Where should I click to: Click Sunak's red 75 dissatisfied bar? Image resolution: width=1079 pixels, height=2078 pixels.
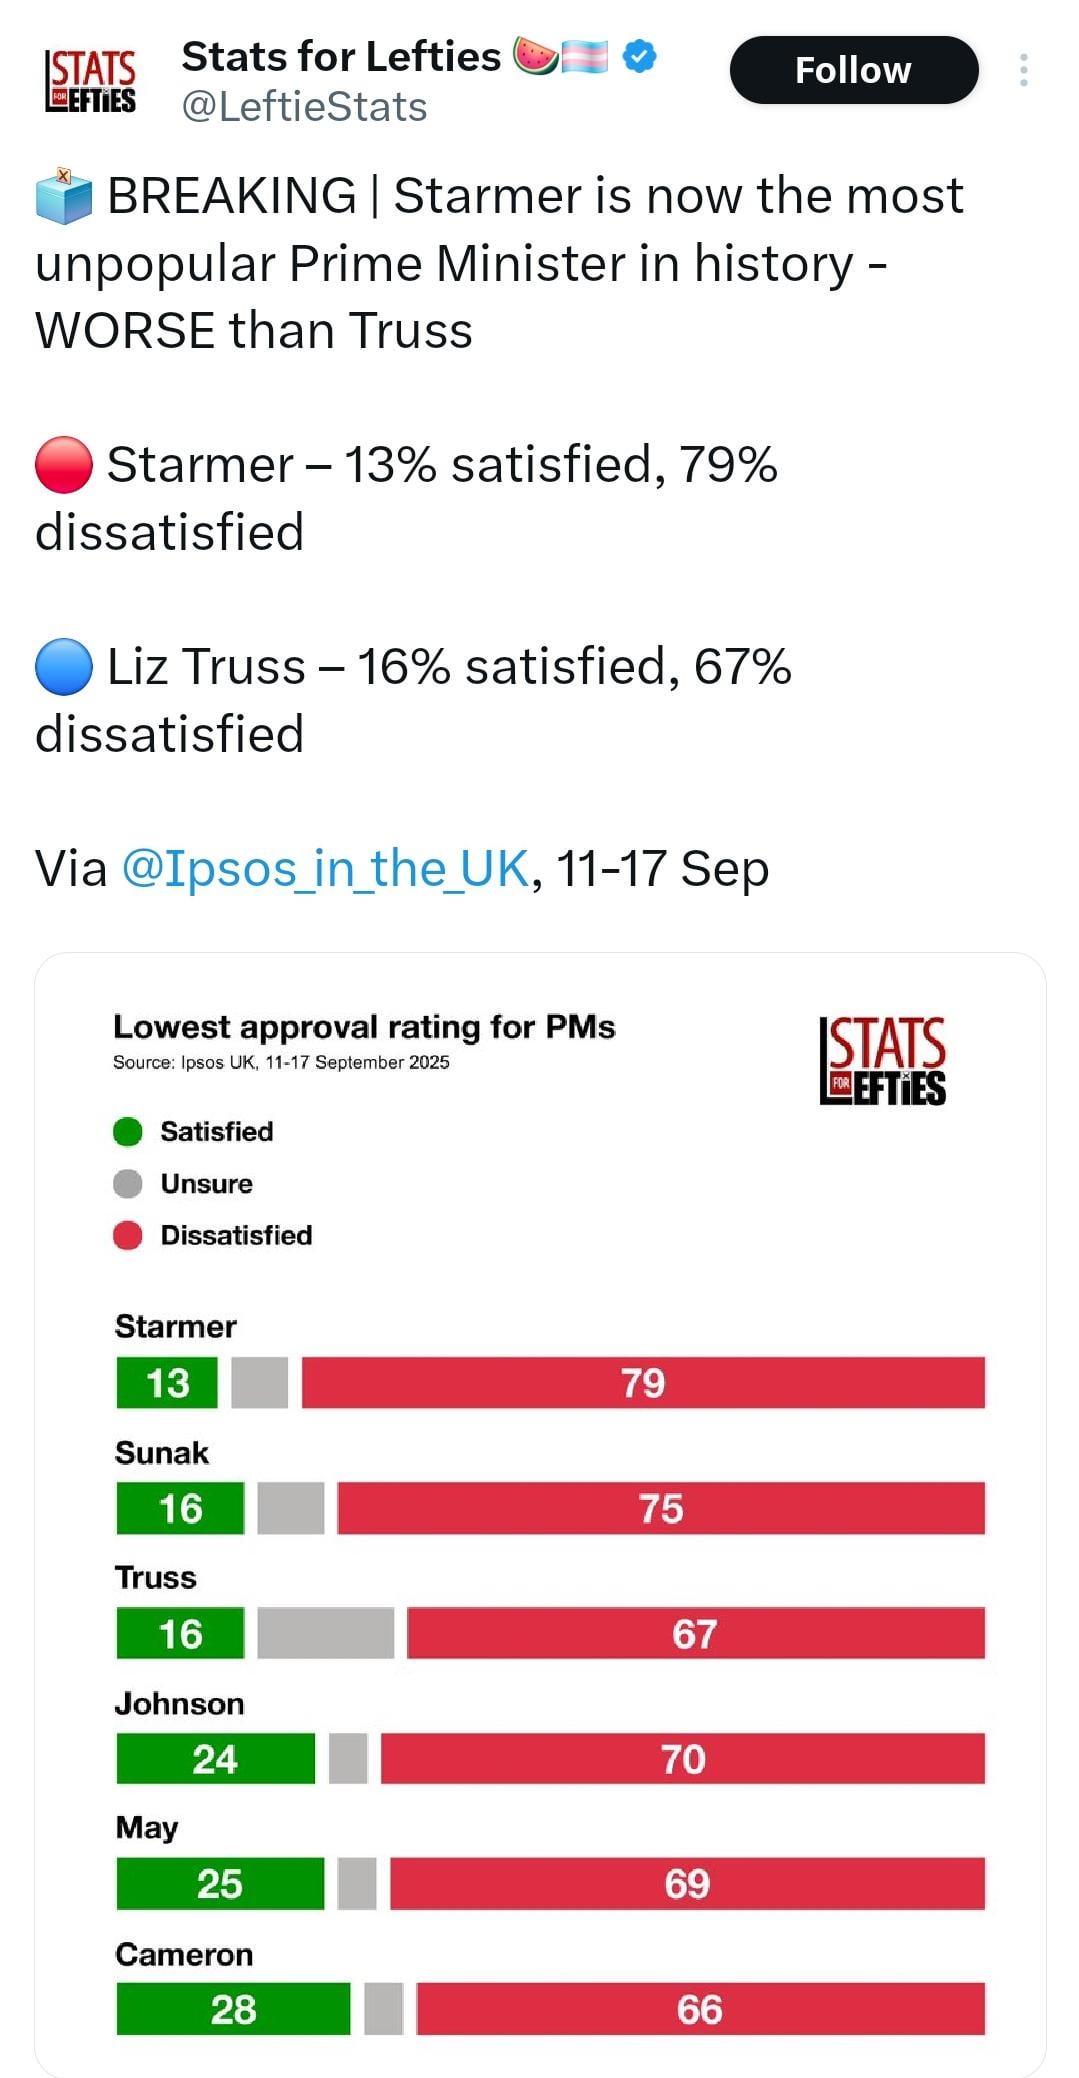click(661, 1508)
